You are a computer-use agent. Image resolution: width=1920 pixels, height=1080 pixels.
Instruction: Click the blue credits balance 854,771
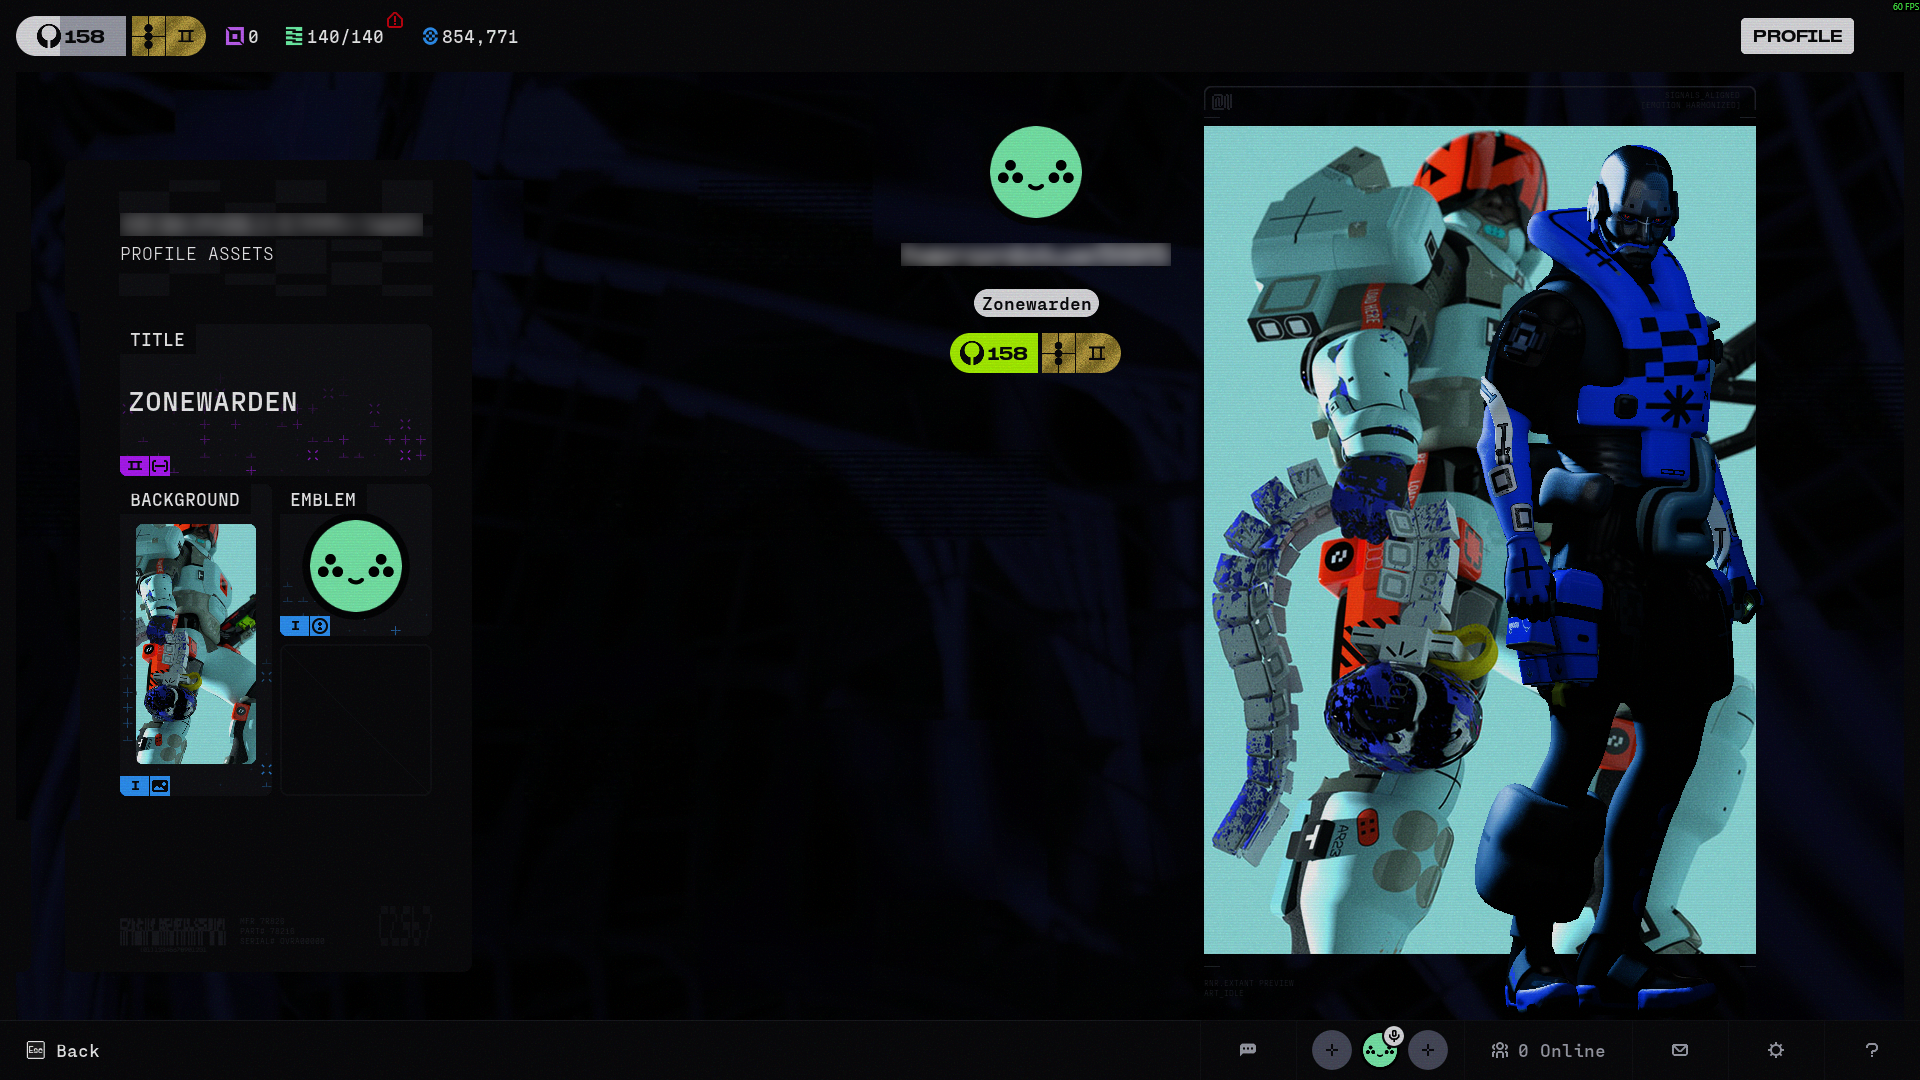pos(470,36)
